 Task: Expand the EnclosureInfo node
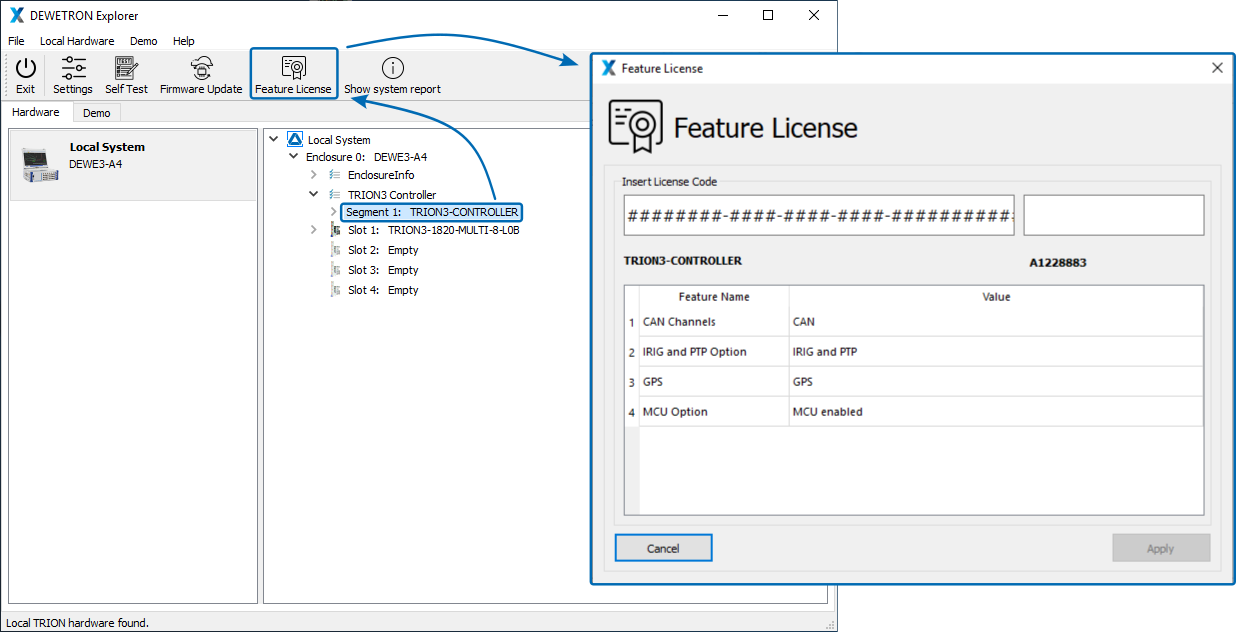pos(314,175)
